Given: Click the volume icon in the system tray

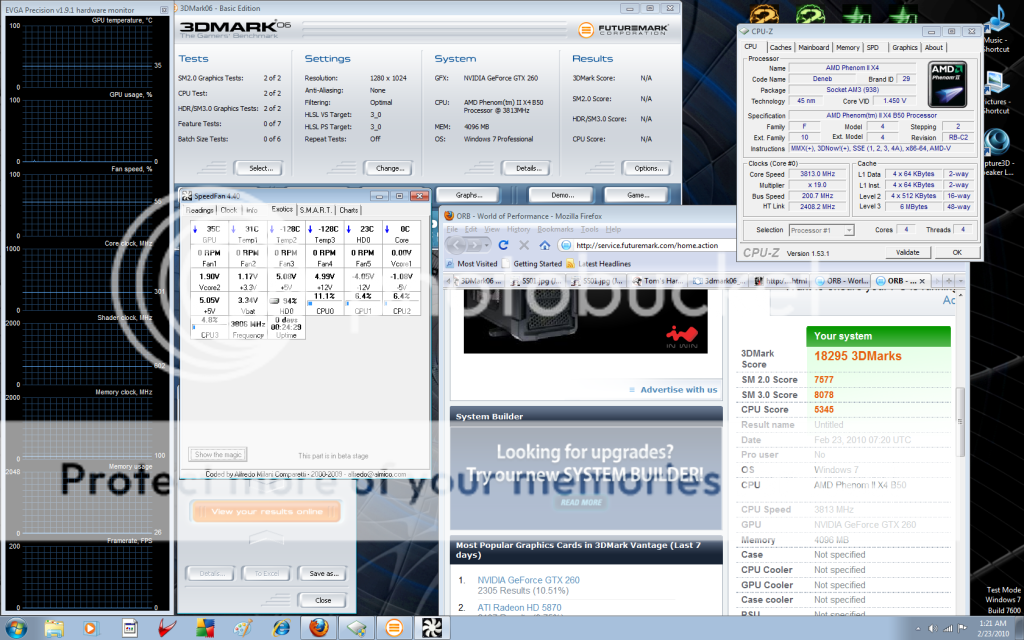Looking at the screenshot, I should 933,628.
